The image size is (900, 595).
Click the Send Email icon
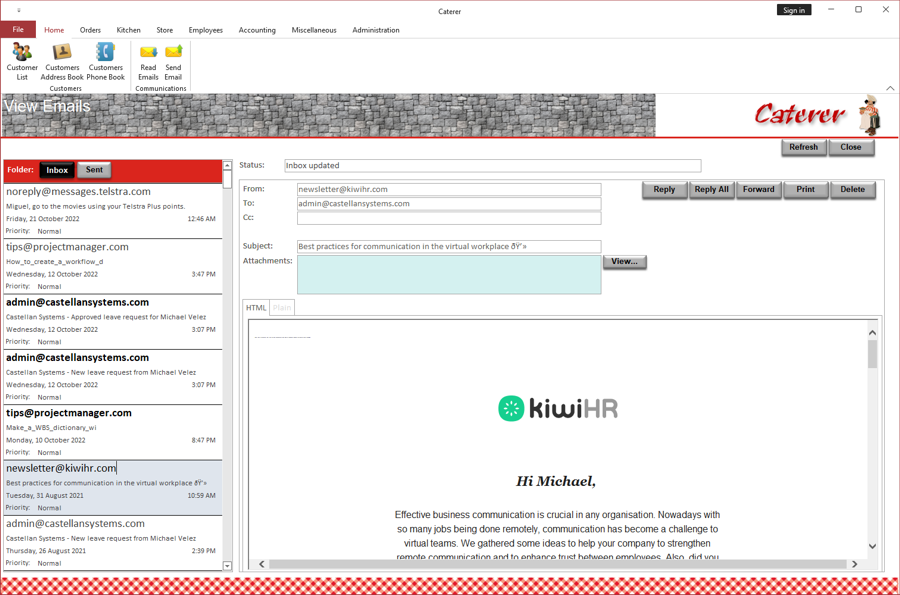click(x=173, y=61)
